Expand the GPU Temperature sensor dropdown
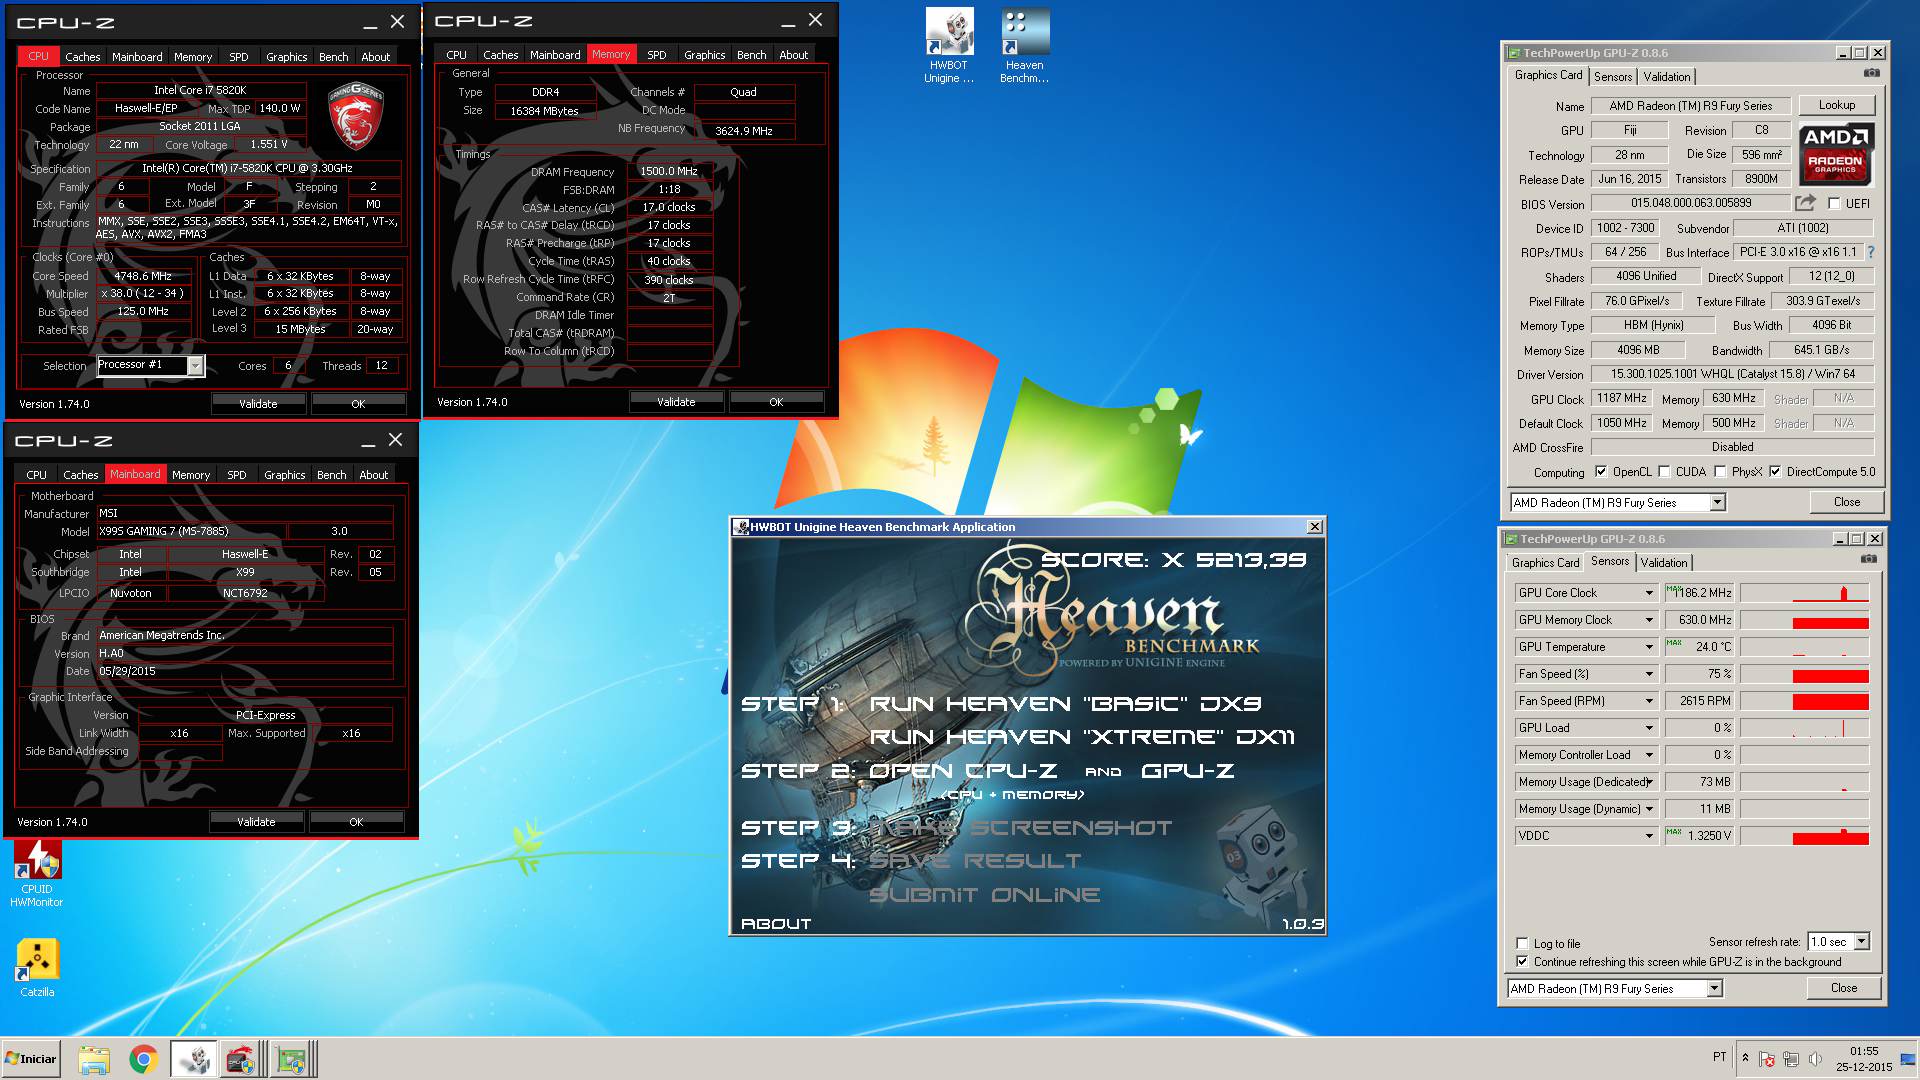1920x1080 pixels. tap(1649, 647)
